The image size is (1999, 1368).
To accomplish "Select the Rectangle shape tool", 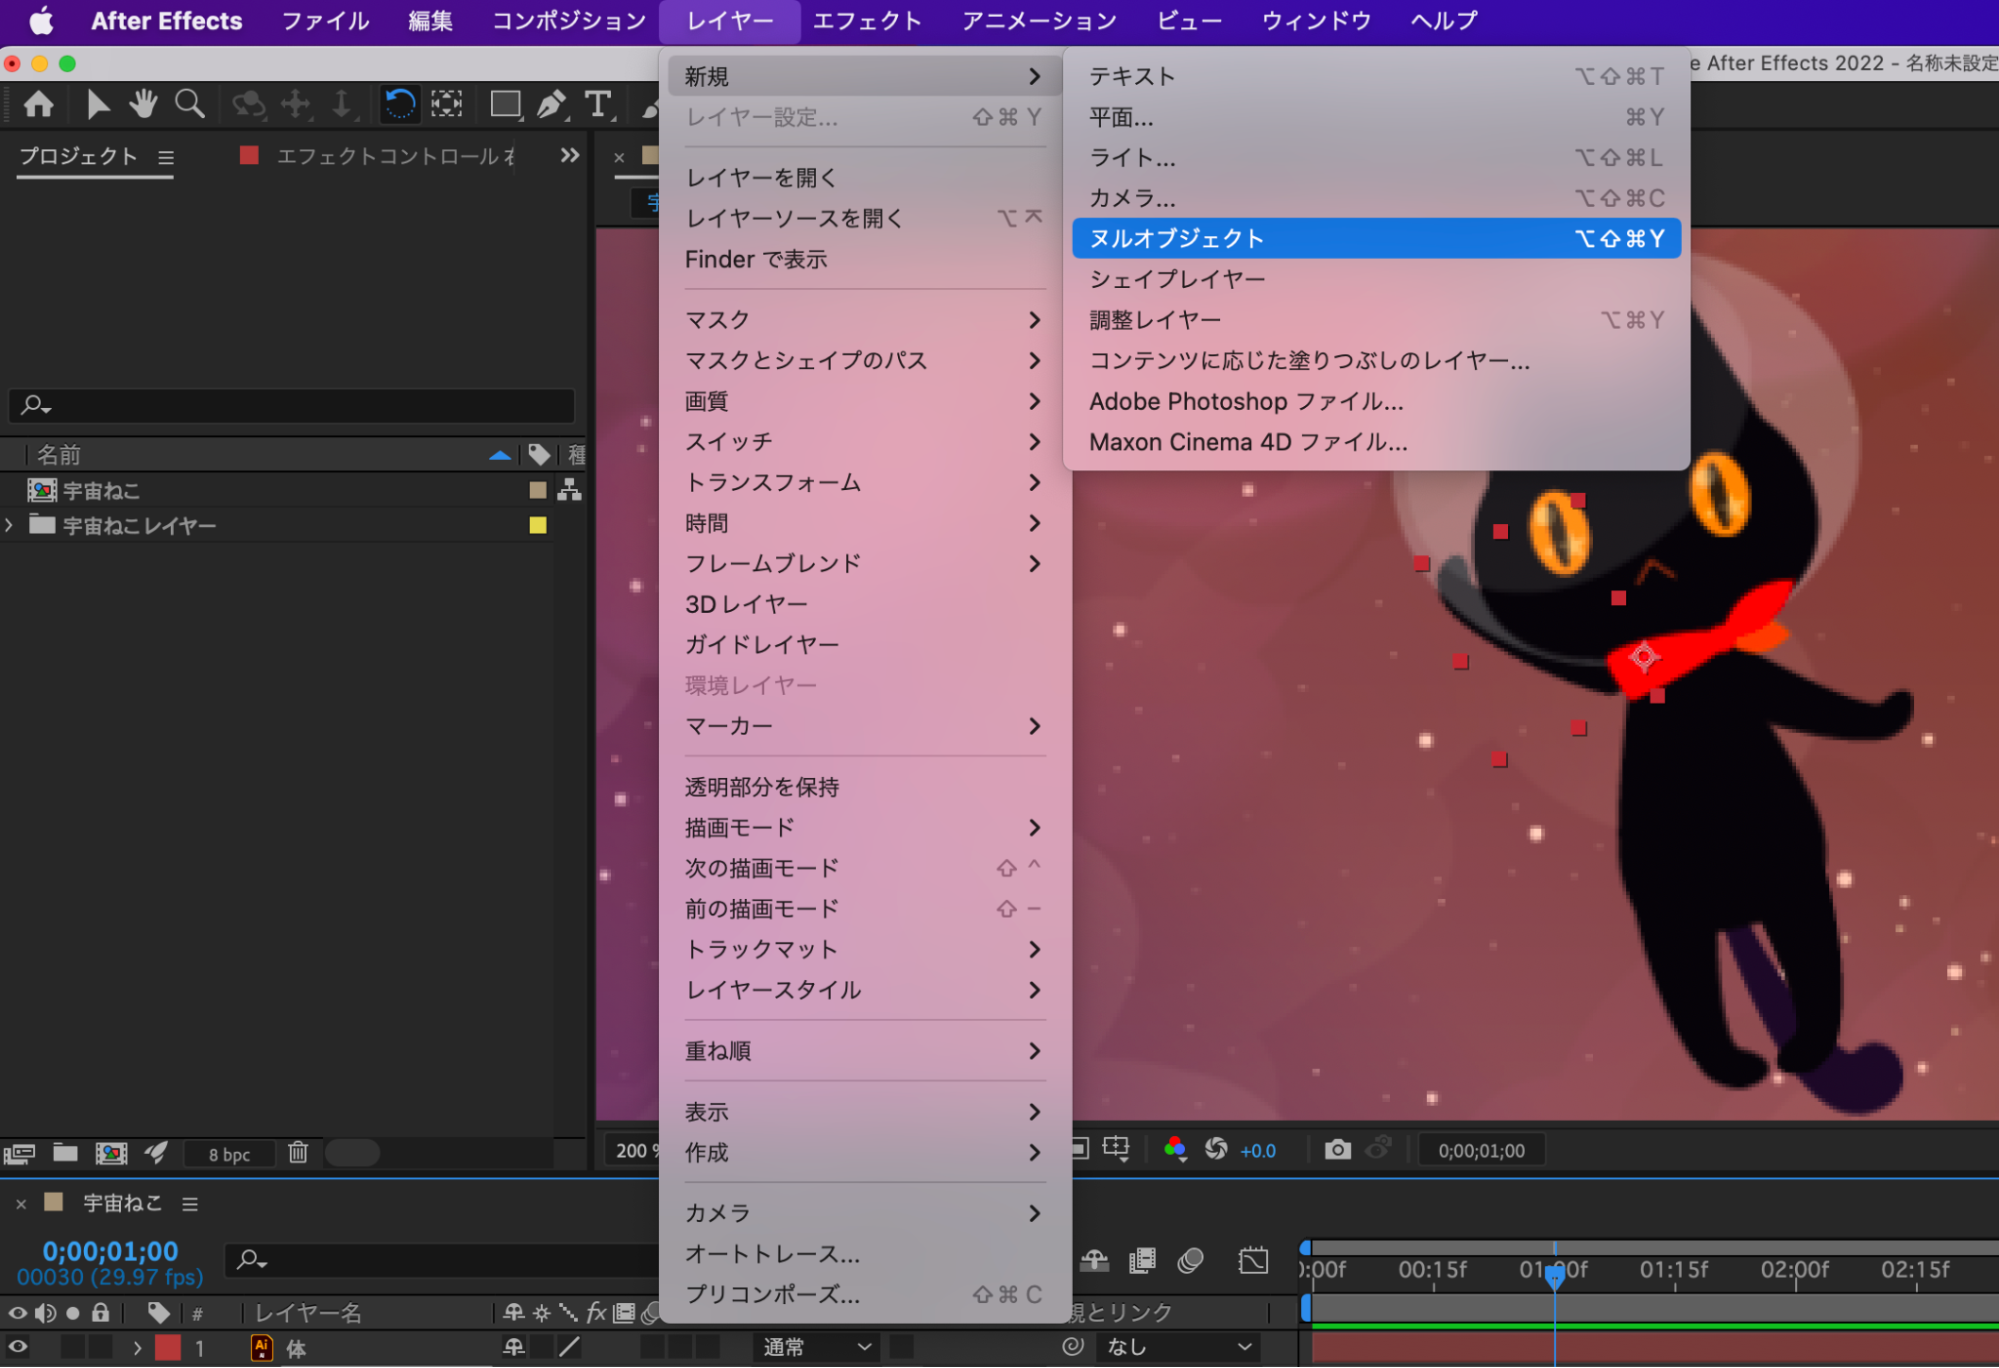I will tap(505, 104).
